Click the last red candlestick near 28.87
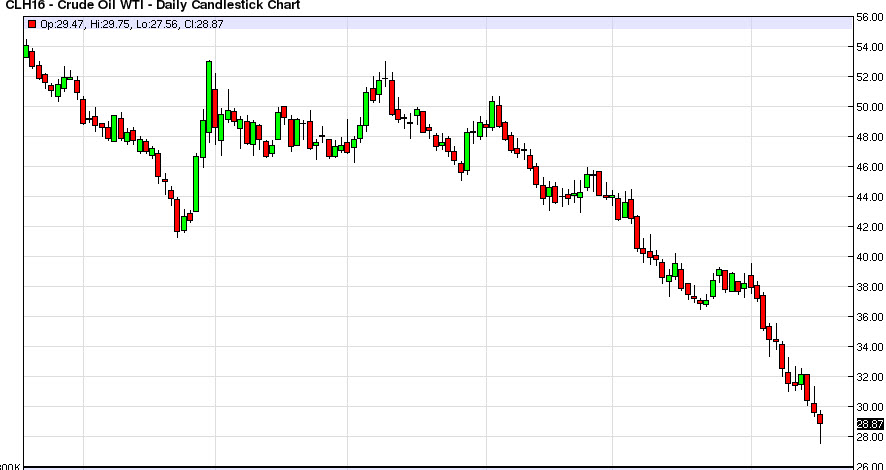 click(x=820, y=419)
